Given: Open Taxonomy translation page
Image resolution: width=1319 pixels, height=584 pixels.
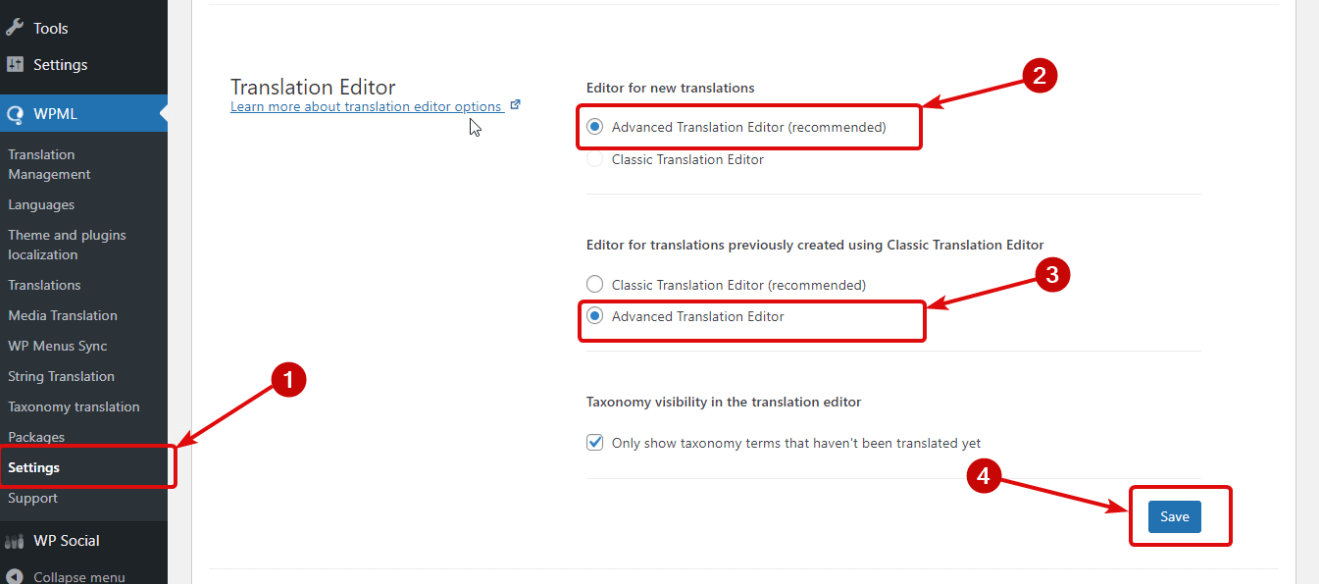Looking at the screenshot, I should 73,407.
